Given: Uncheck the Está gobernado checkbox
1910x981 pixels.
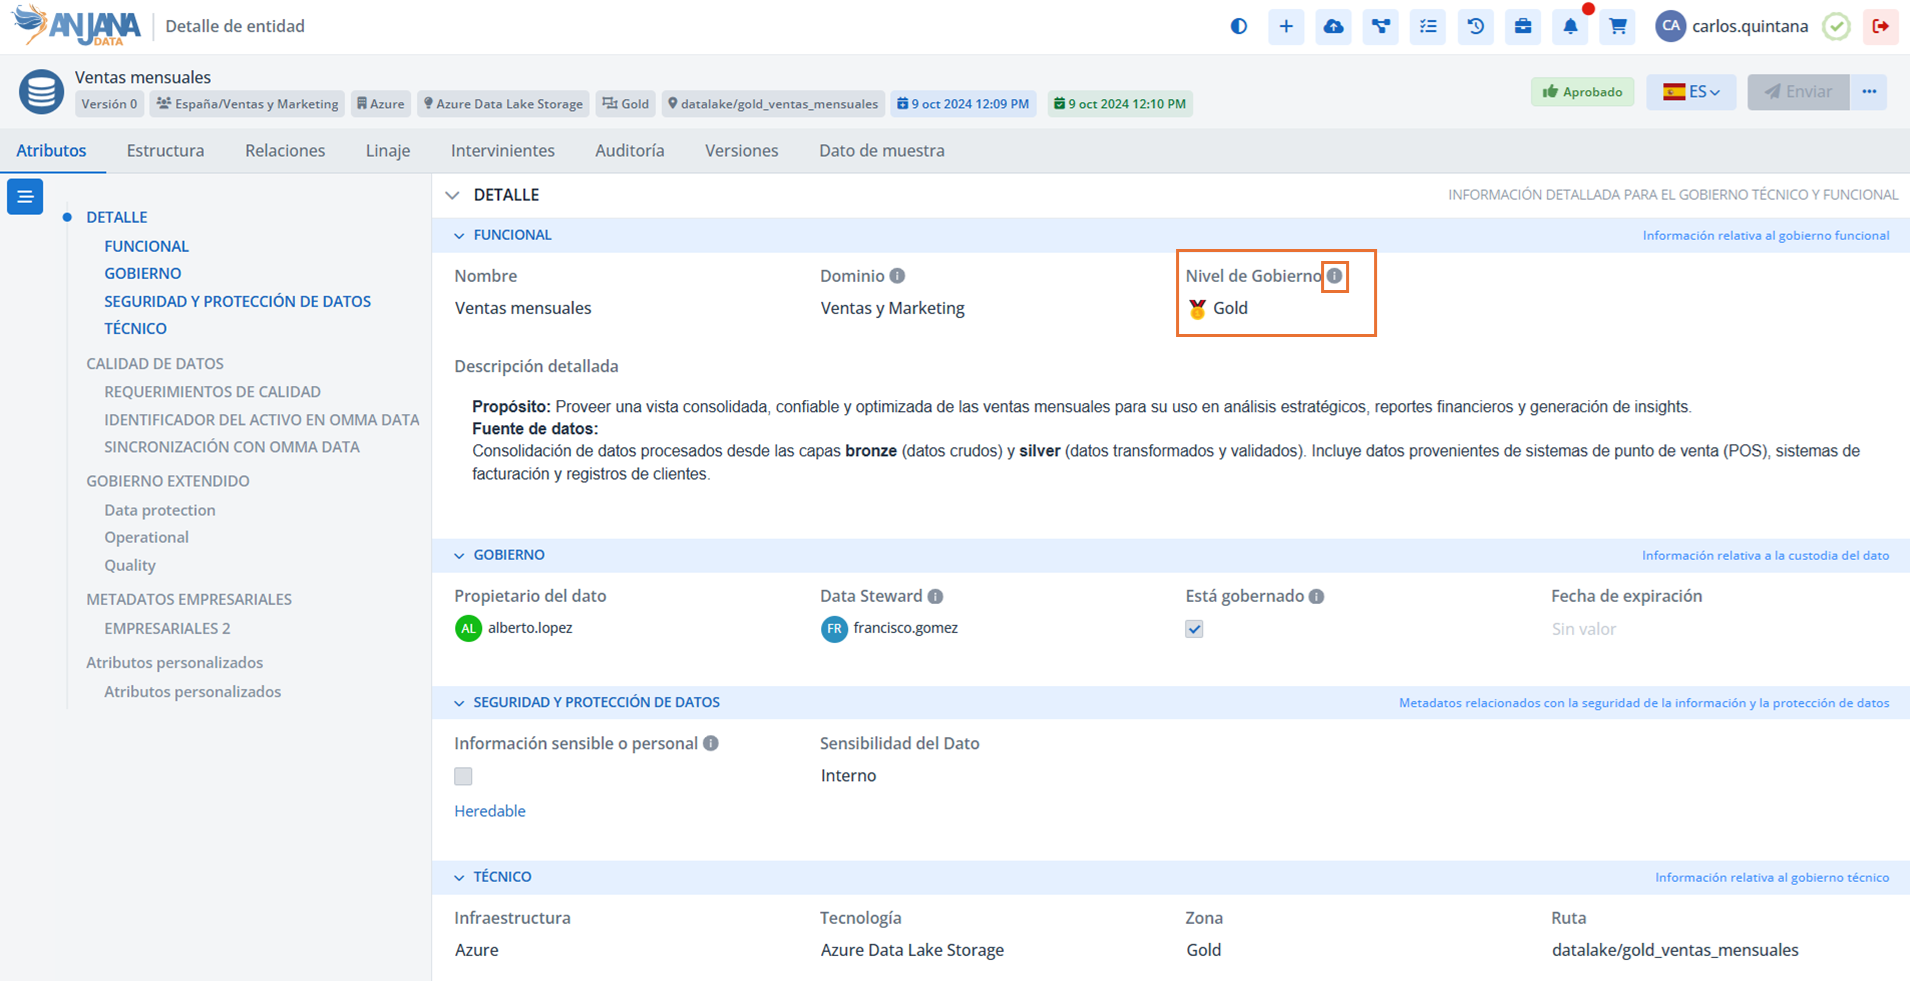Looking at the screenshot, I should (x=1194, y=629).
